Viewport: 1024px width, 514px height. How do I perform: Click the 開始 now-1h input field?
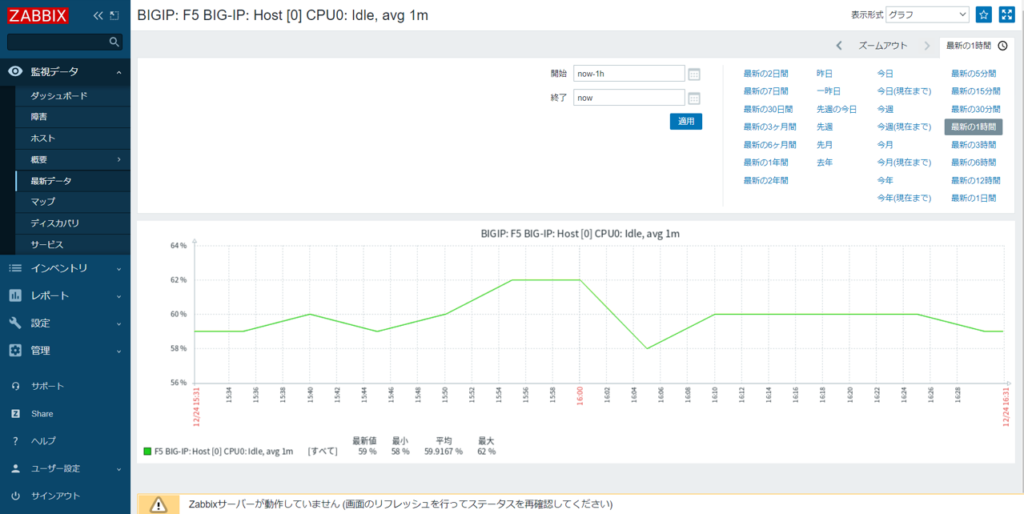pos(629,74)
